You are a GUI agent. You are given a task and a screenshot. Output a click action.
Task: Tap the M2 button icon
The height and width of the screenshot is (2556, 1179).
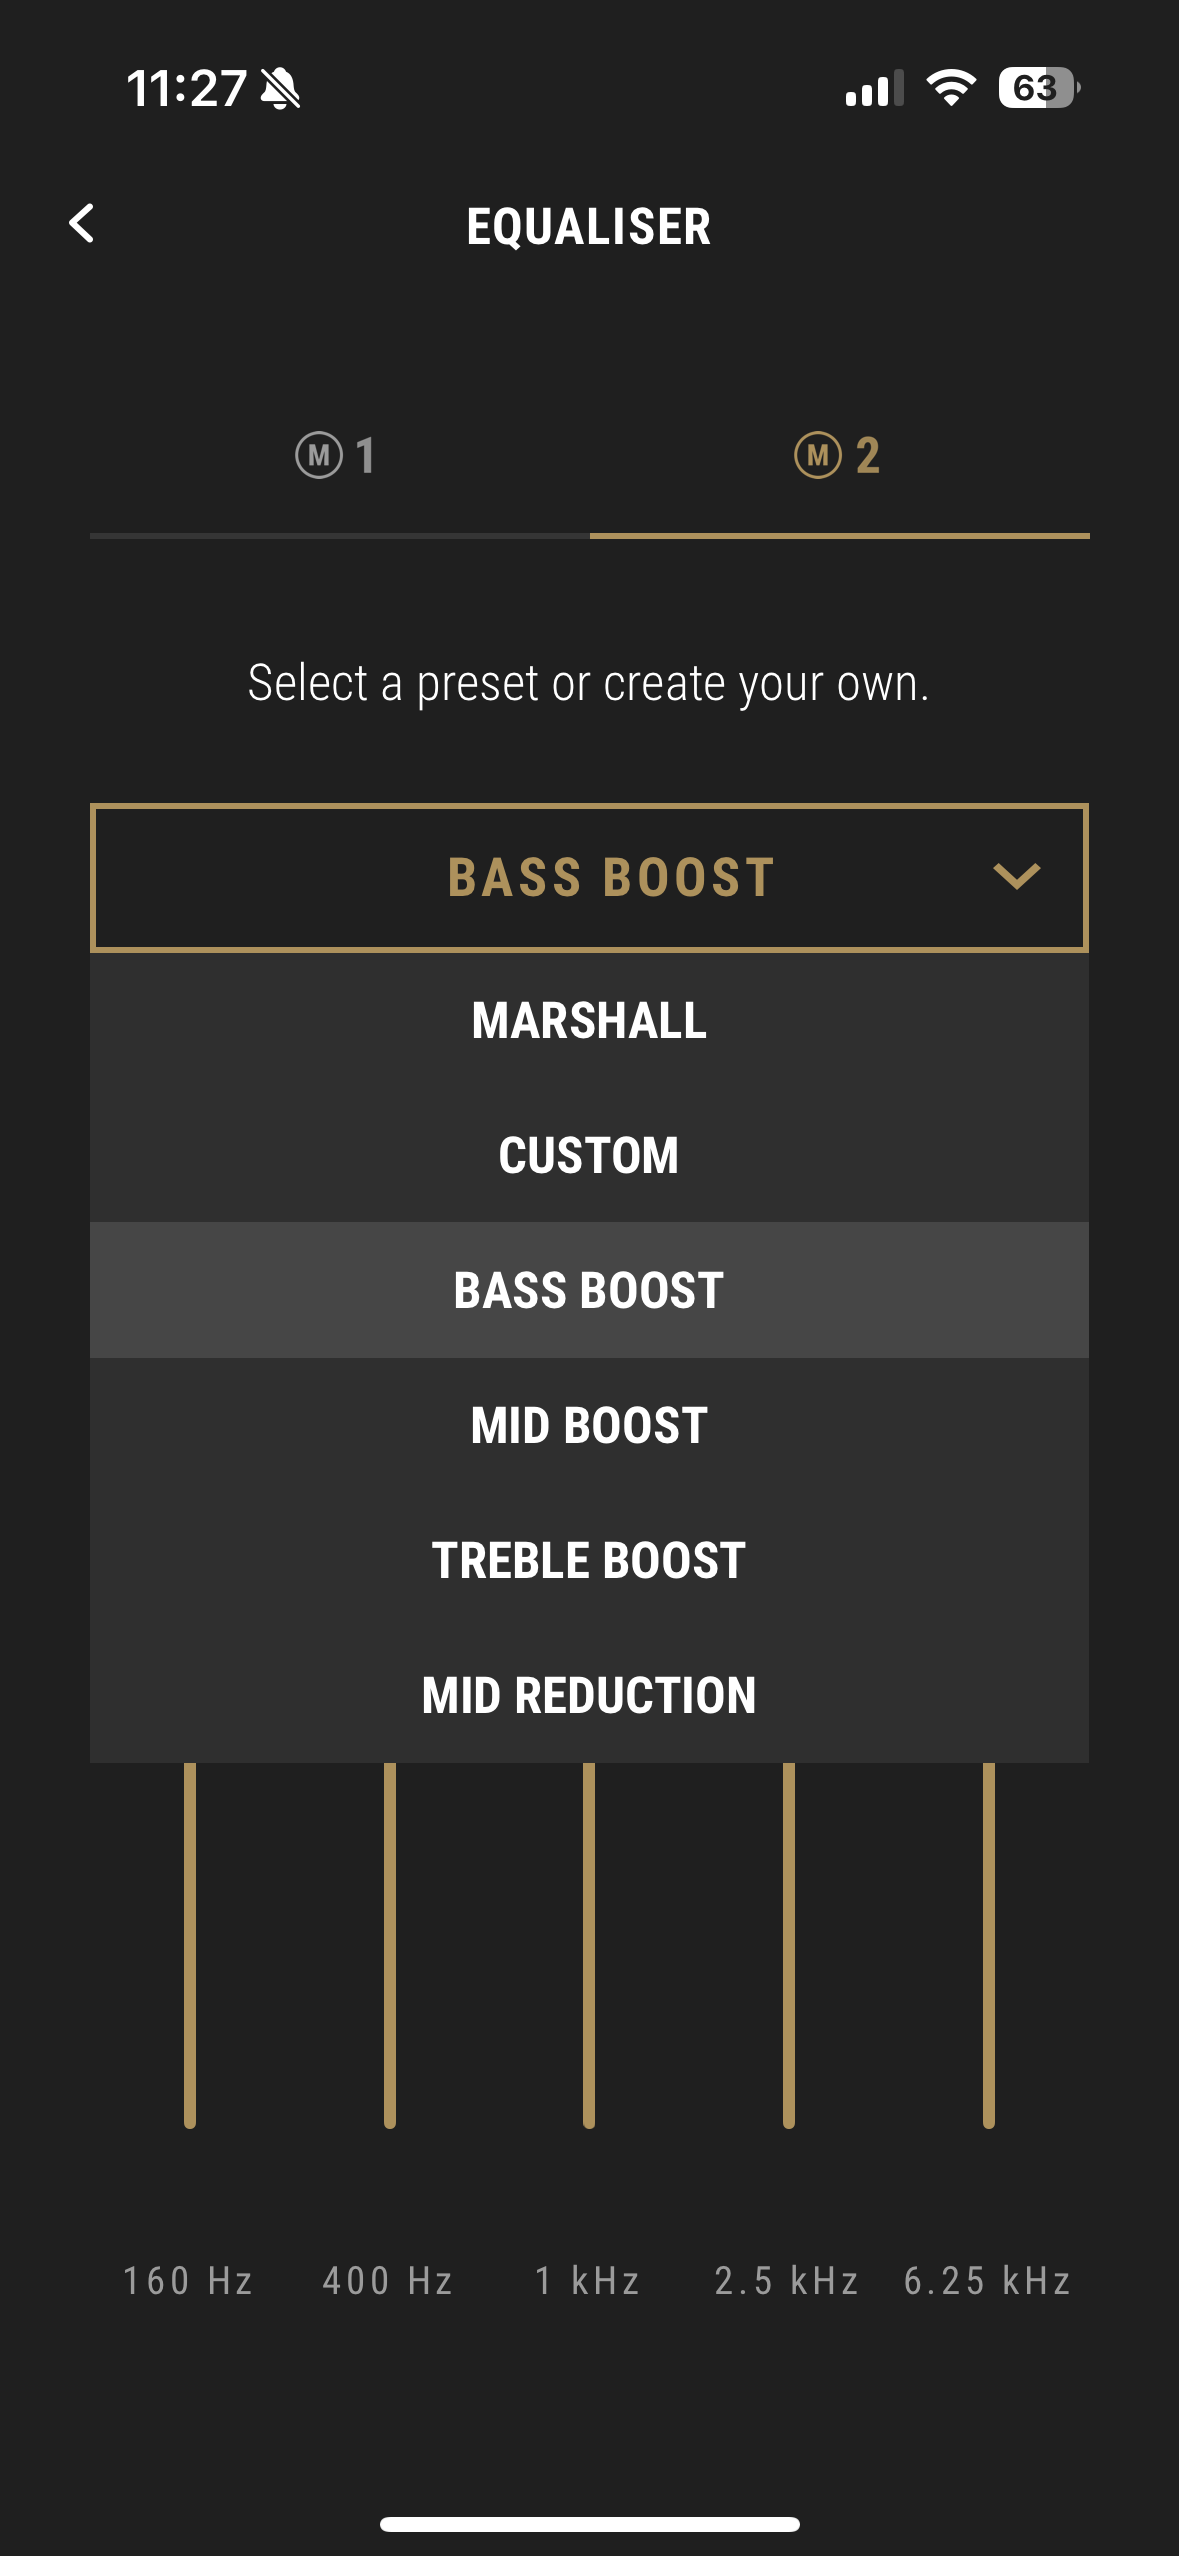pyautogui.click(x=818, y=456)
